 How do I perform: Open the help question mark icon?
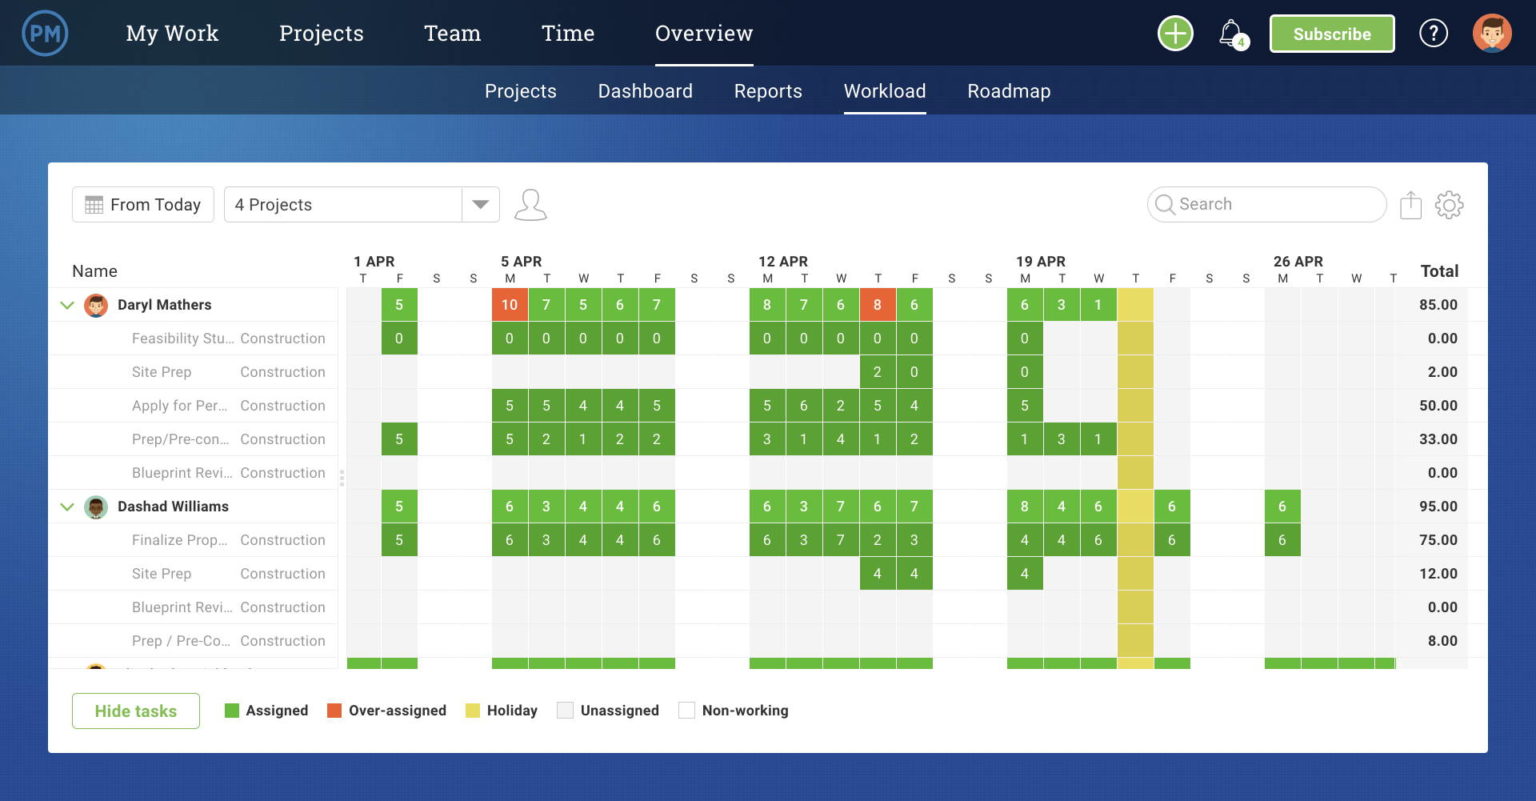(1433, 33)
